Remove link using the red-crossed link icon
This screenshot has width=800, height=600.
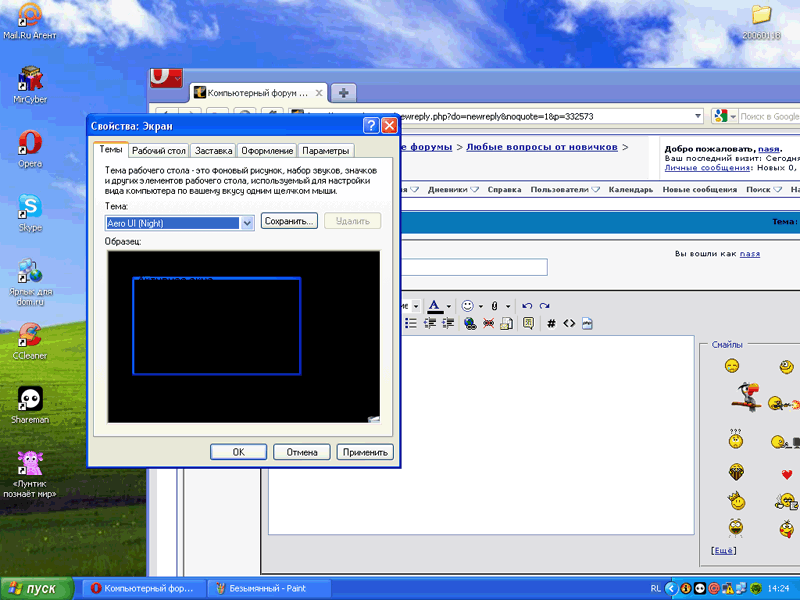pyautogui.click(x=488, y=323)
